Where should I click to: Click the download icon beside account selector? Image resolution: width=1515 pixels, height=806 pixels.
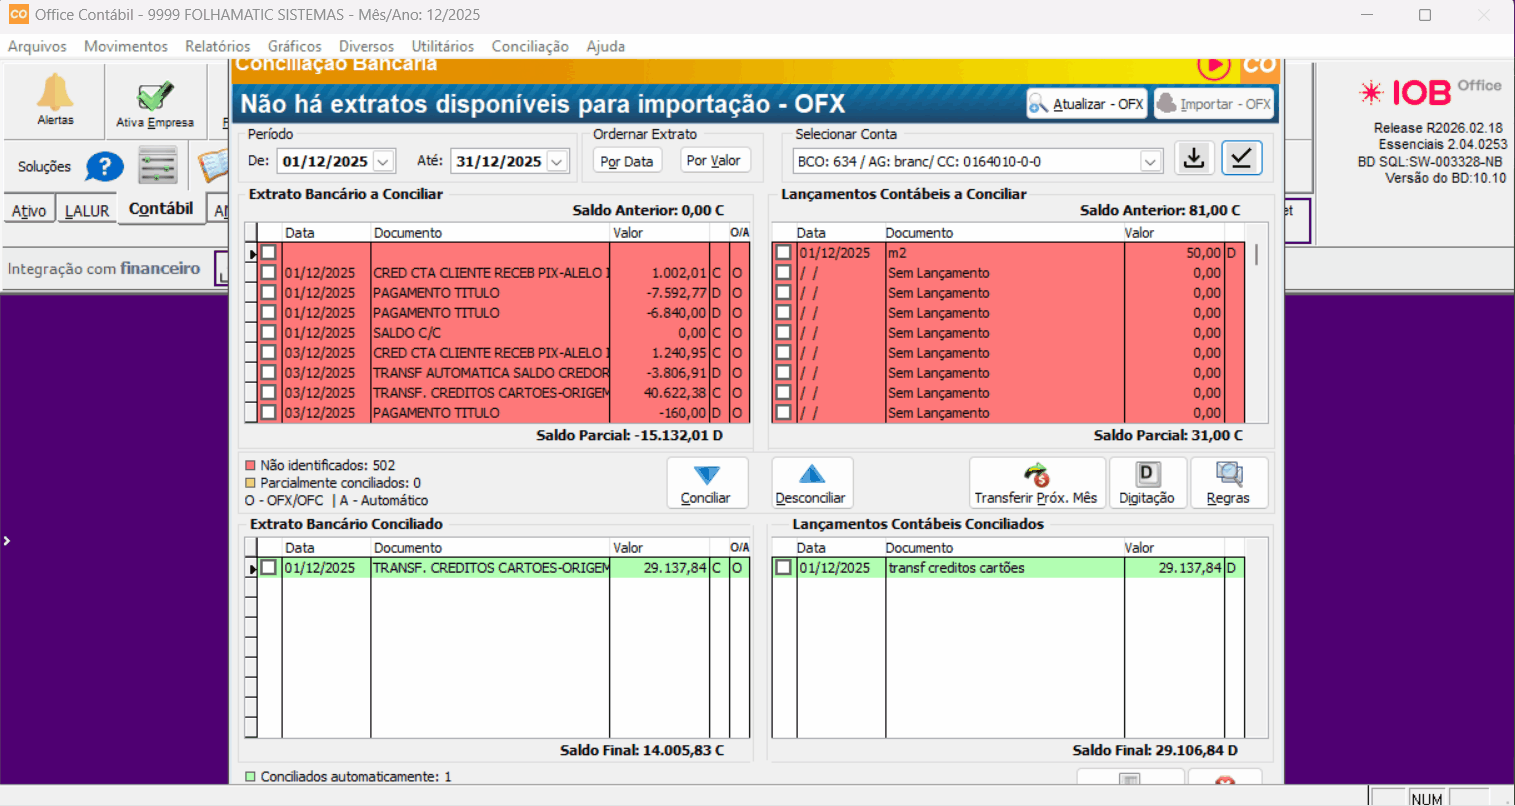click(1194, 159)
